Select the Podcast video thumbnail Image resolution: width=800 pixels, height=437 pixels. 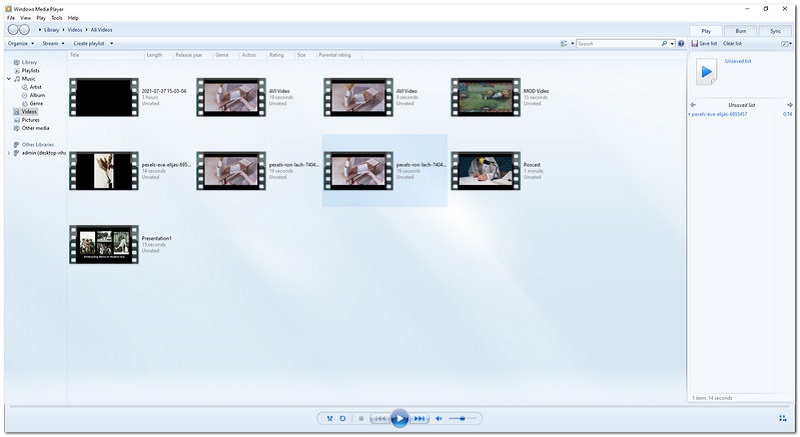click(486, 171)
